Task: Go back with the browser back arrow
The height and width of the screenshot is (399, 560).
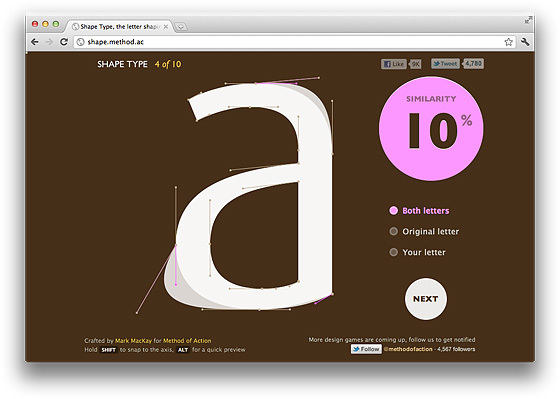Action: pyautogui.click(x=35, y=42)
